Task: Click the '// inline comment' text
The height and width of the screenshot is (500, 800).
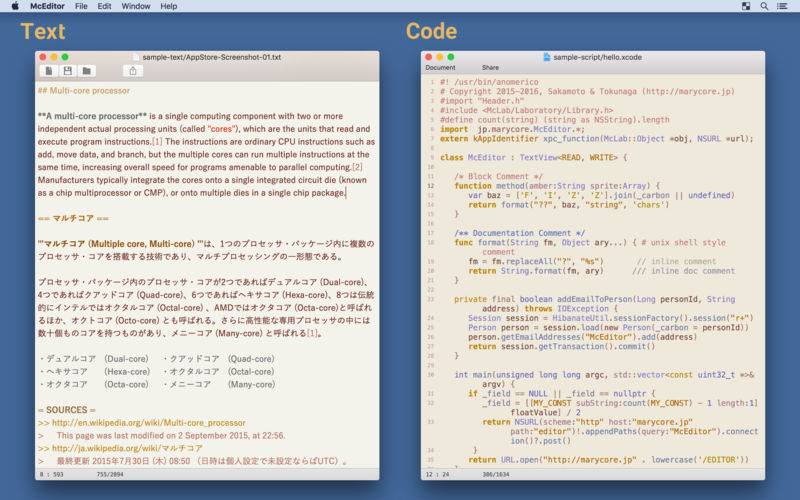Action: (676, 261)
